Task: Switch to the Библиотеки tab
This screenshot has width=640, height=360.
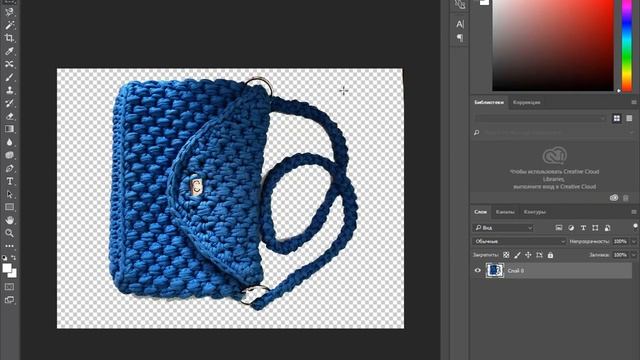Action: 489,102
